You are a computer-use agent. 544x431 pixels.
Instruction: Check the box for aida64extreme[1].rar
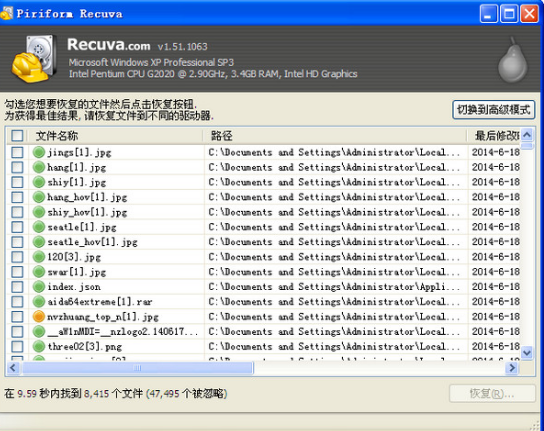pos(17,301)
